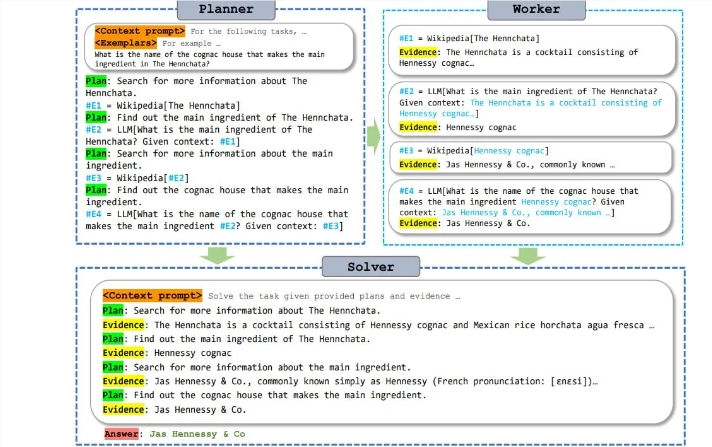Click the green arrow from Planner to Worker
712x447 pixels.
373,136
